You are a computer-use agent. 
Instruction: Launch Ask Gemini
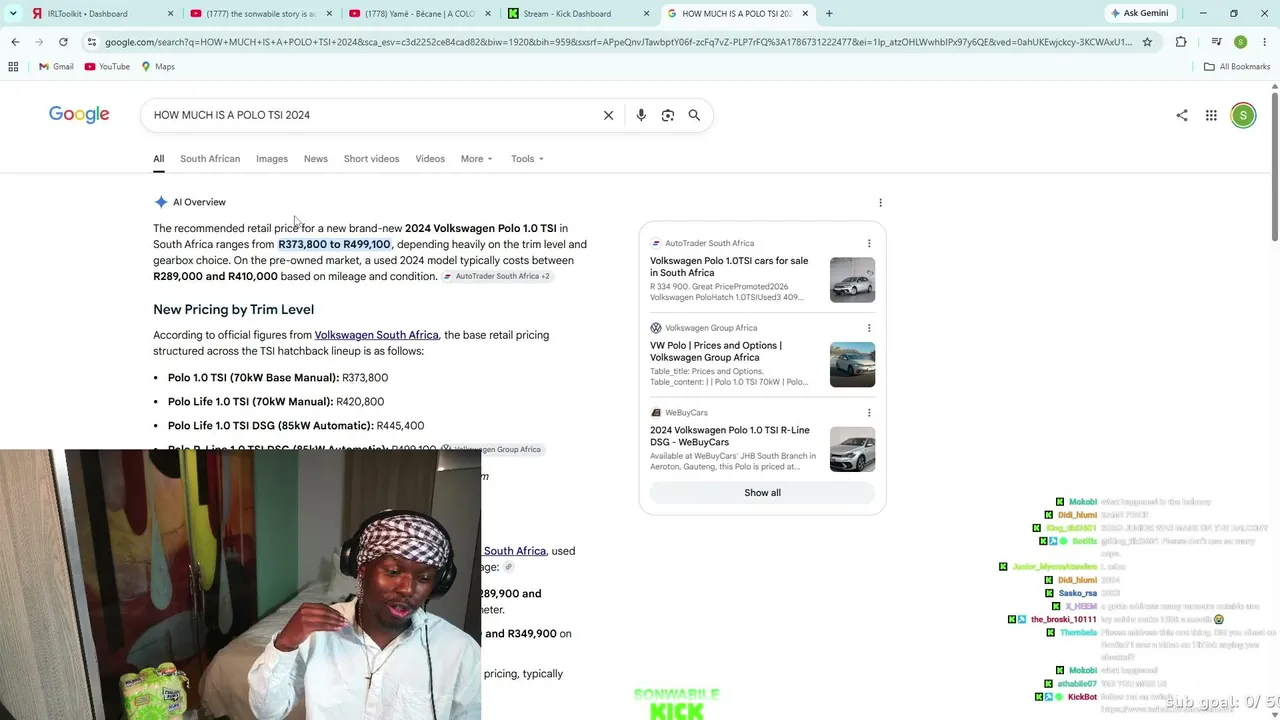(1139, 13)
